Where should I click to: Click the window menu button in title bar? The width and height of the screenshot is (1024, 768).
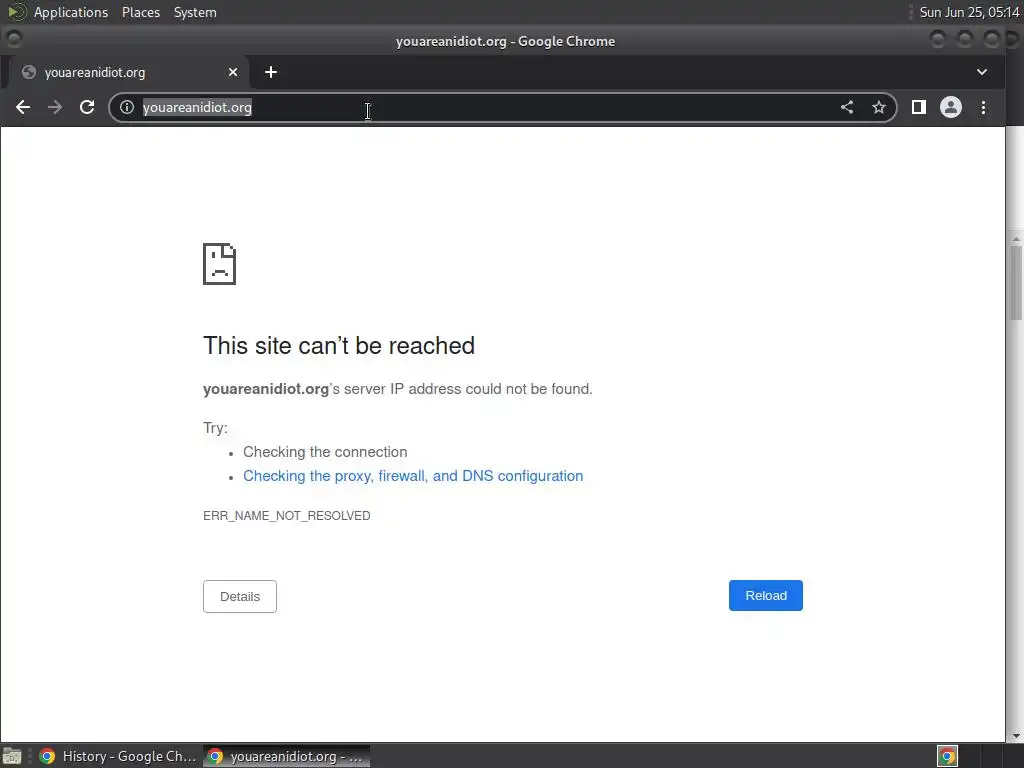coord(14,40)
